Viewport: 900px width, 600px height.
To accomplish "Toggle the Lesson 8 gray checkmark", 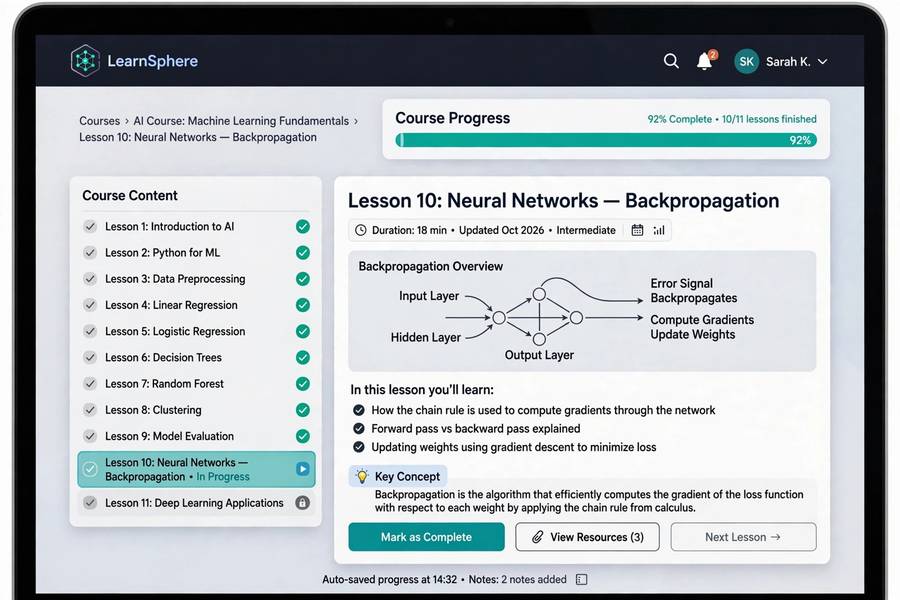I will click(90, 410).
